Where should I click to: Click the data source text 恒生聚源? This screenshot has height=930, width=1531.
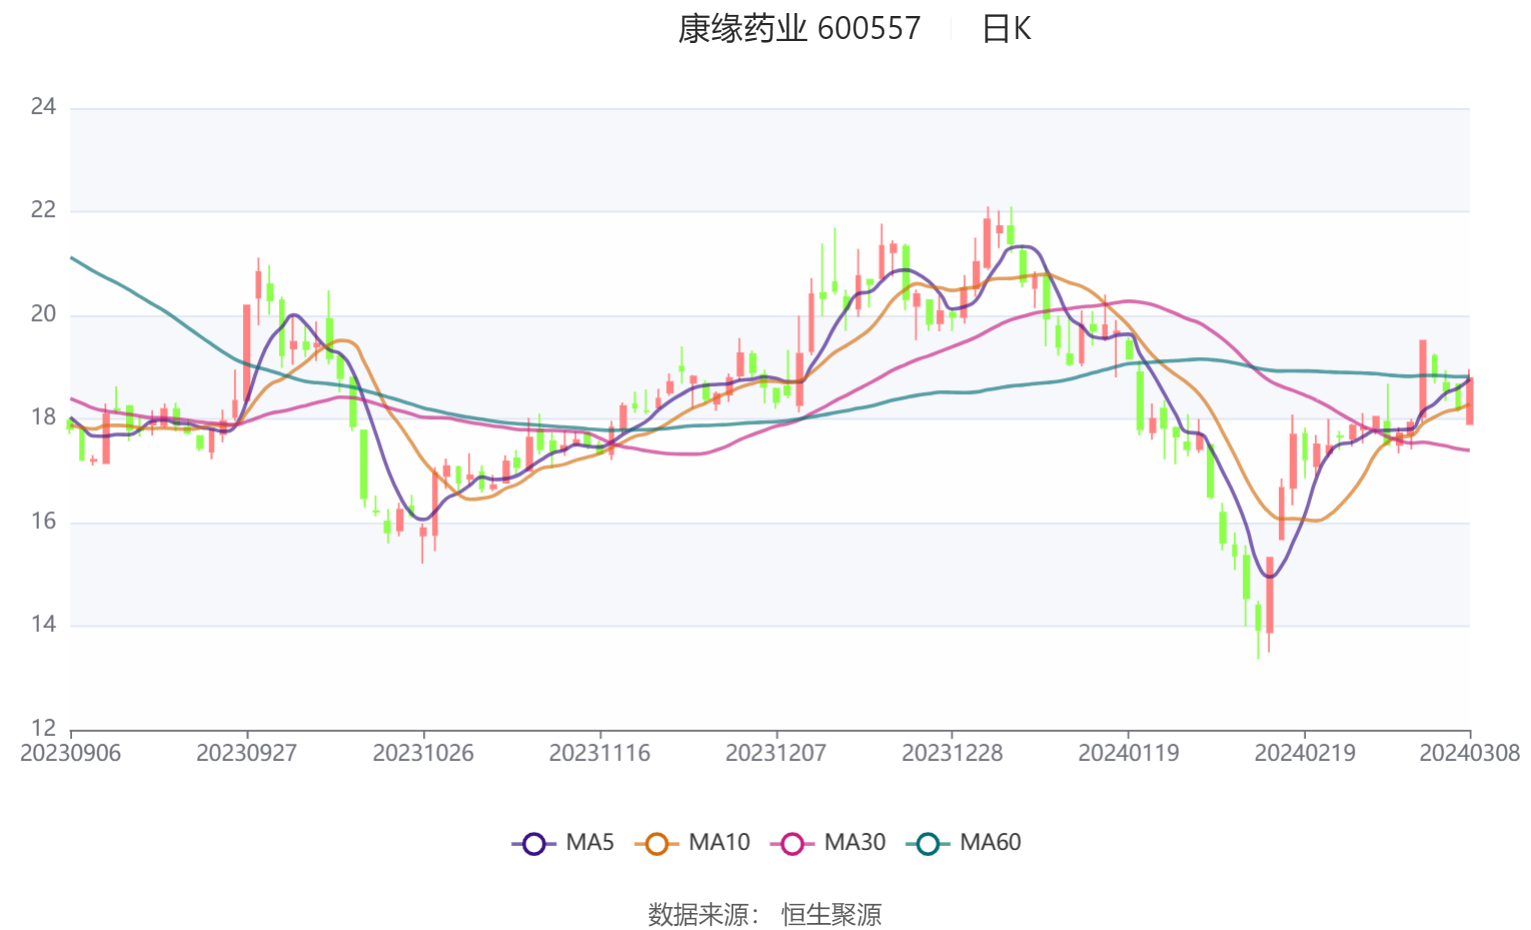(x=831, y=914)
